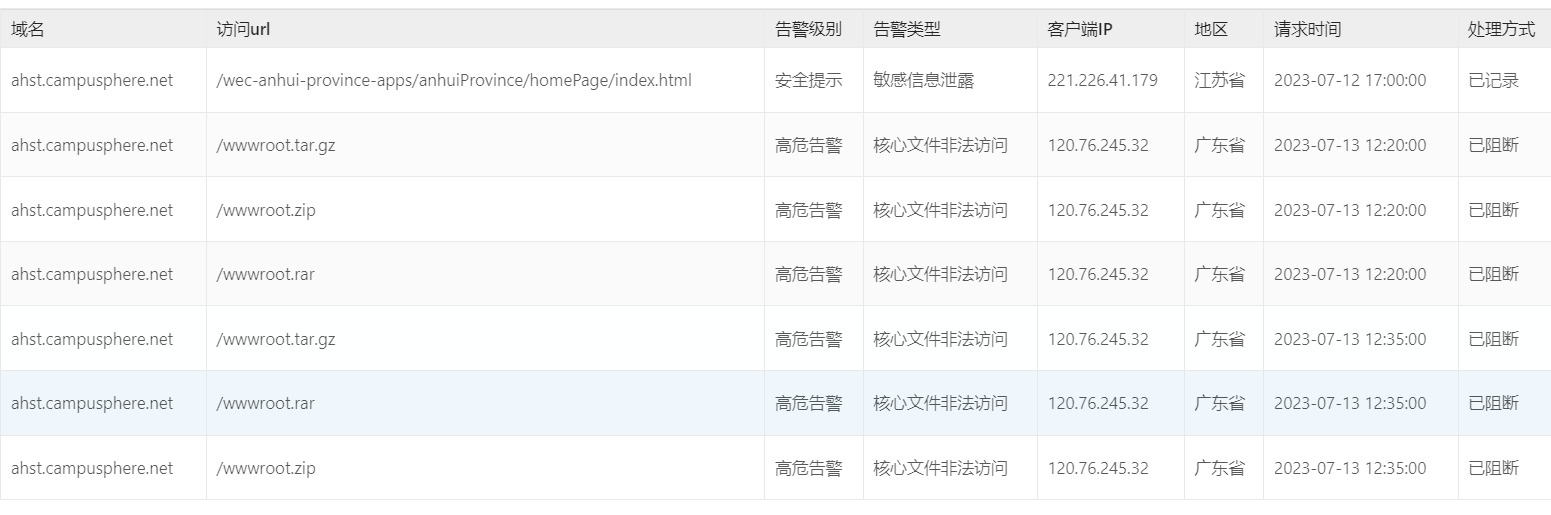Click client IP 221.226.41.179
Screen dimensions: 1551x515
[1102, 80]
